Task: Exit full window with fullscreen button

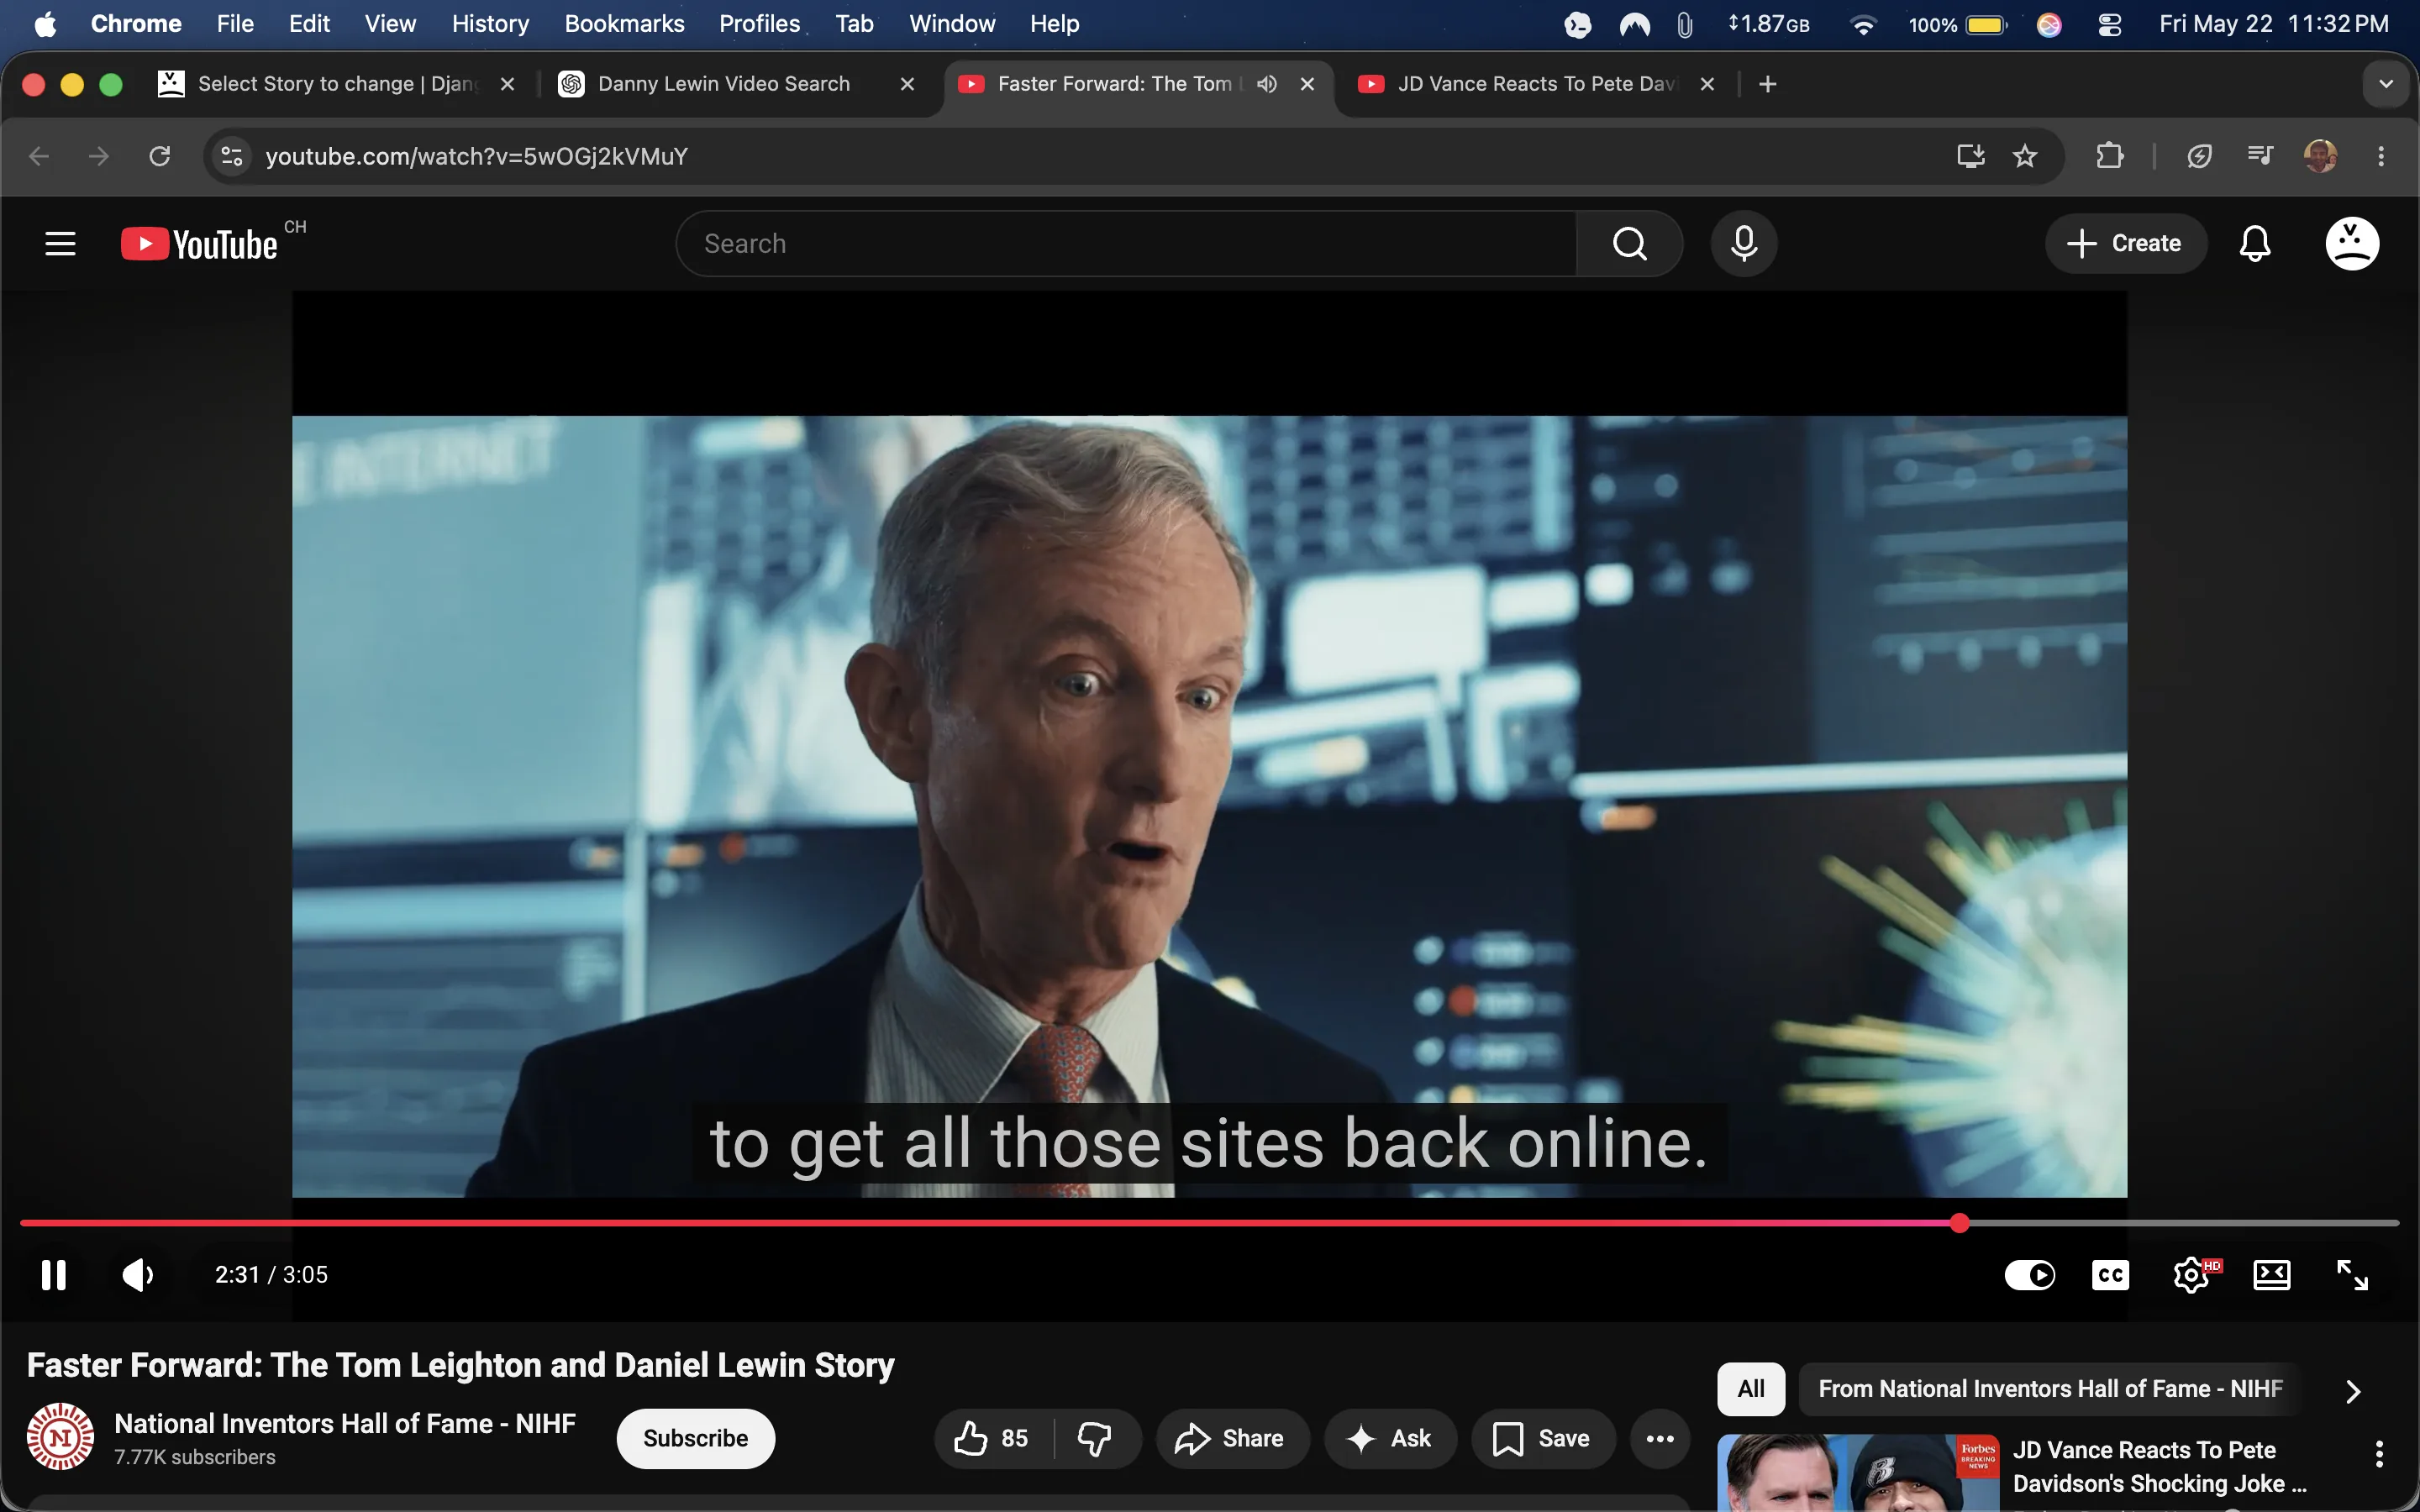Action: point(2351,1274)
